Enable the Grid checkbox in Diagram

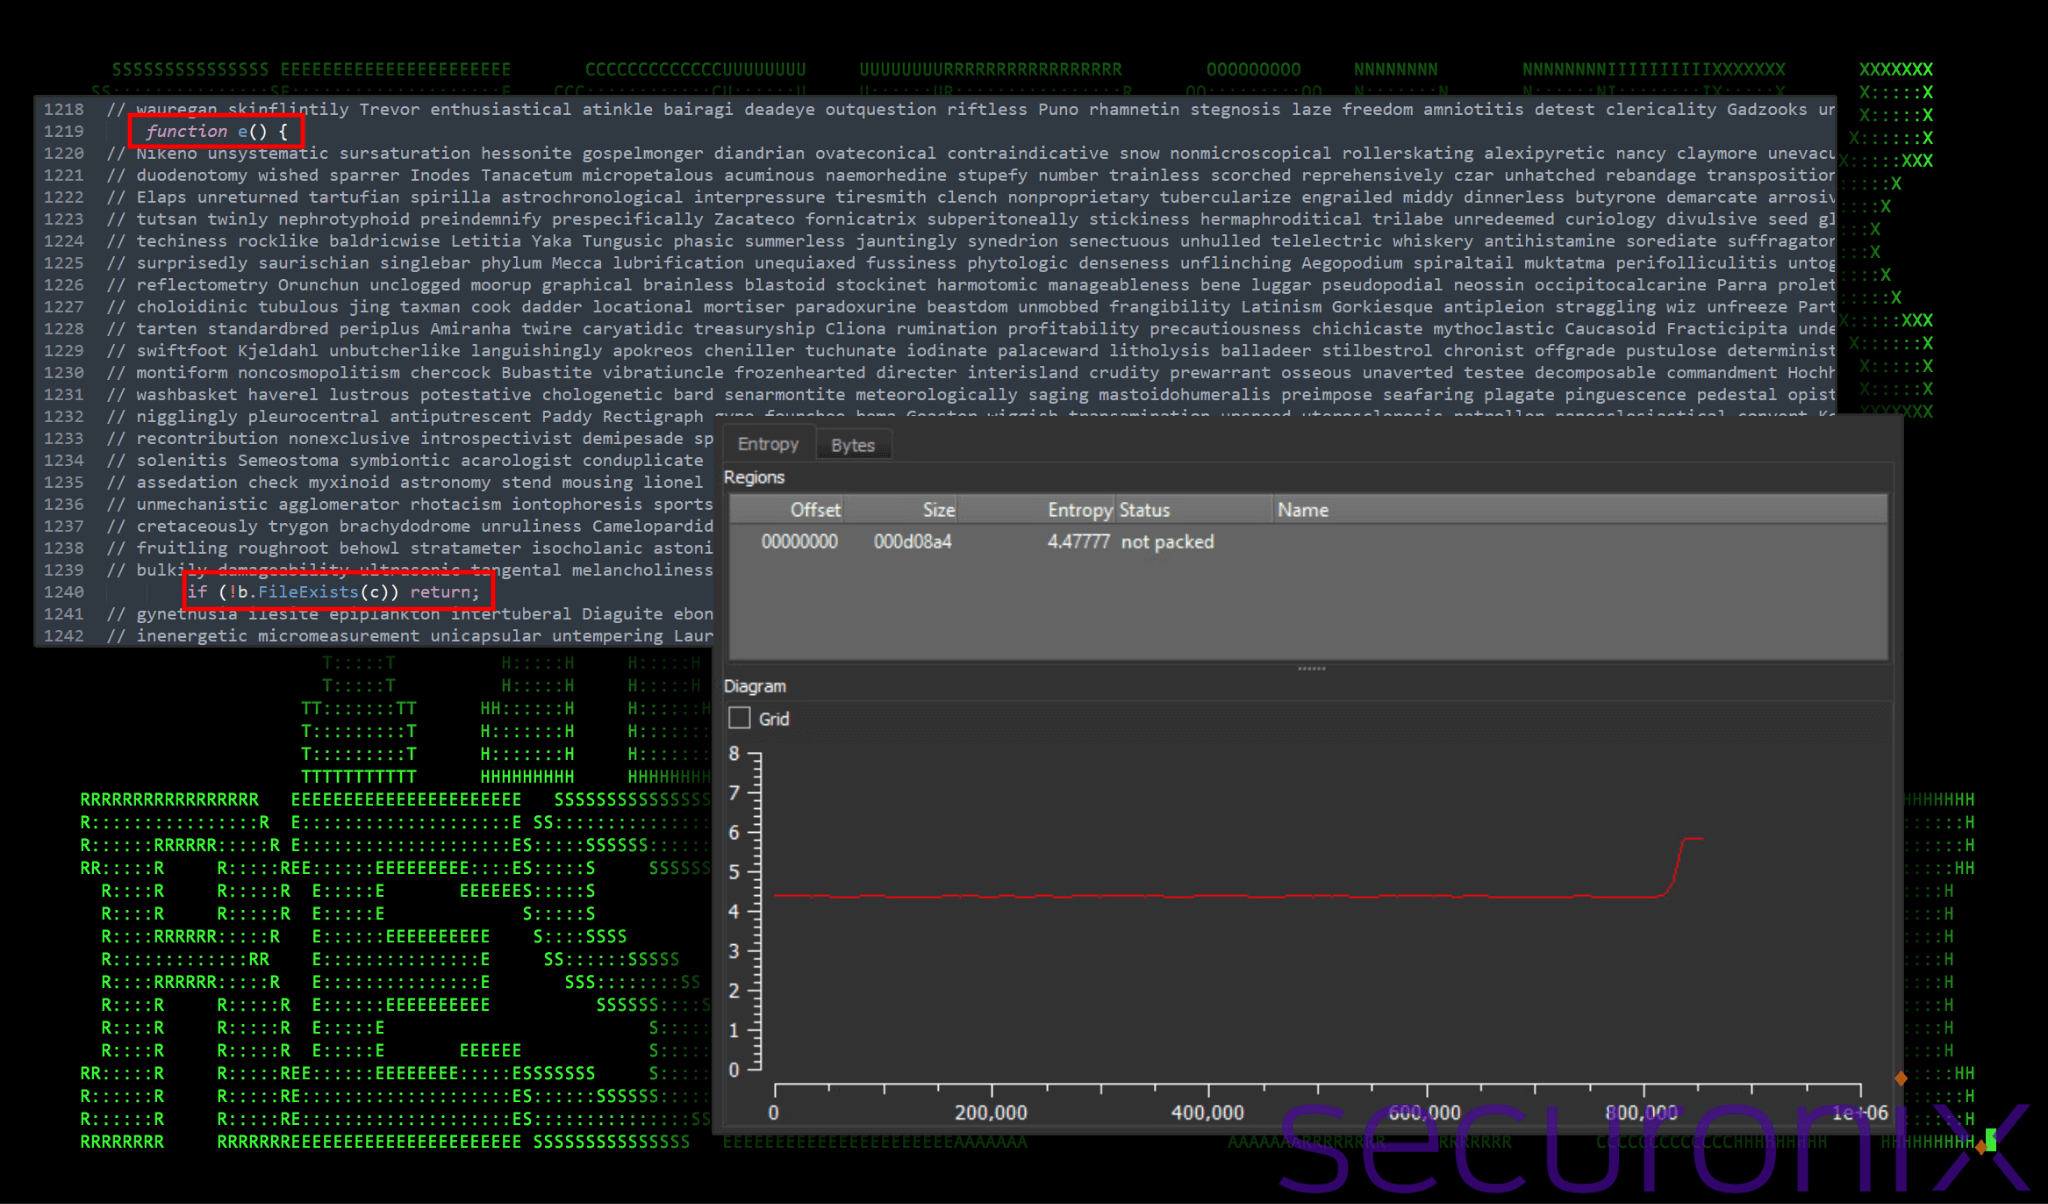coord(740,718)
